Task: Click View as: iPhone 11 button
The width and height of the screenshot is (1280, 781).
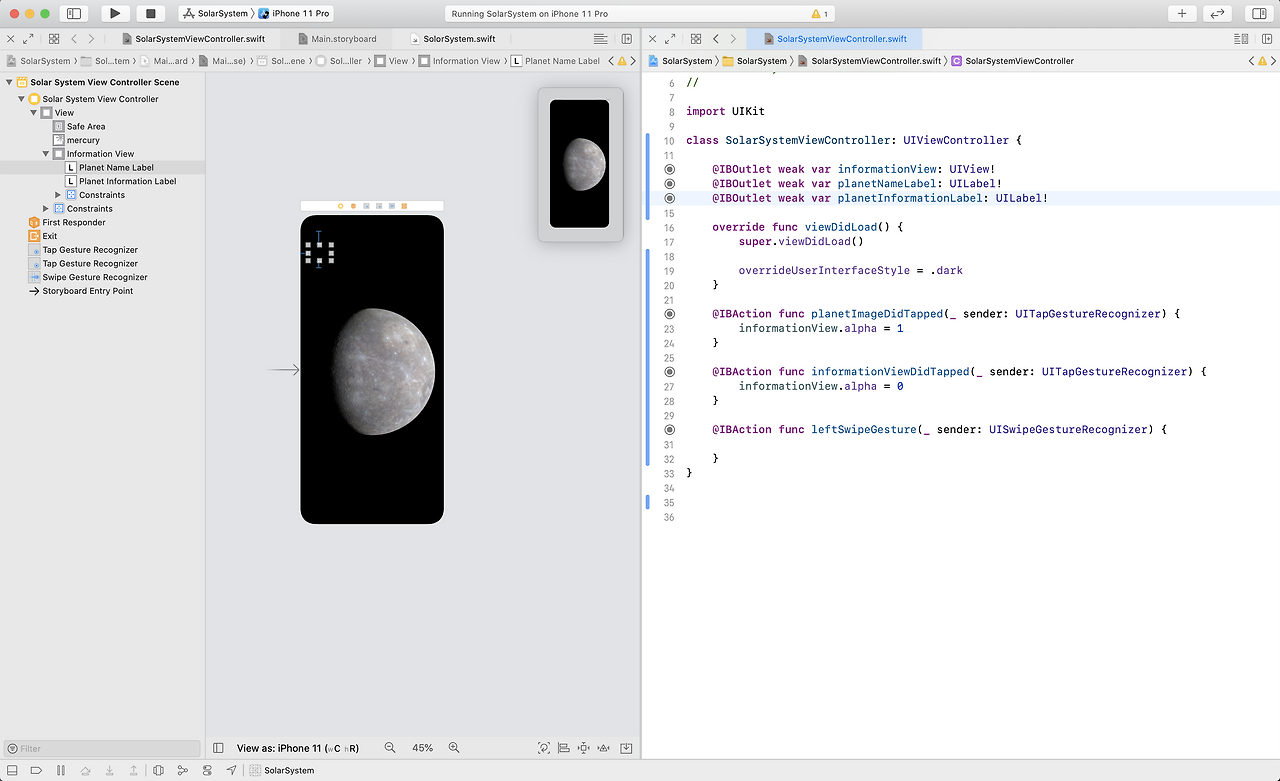Action: (x=298, y=748)
